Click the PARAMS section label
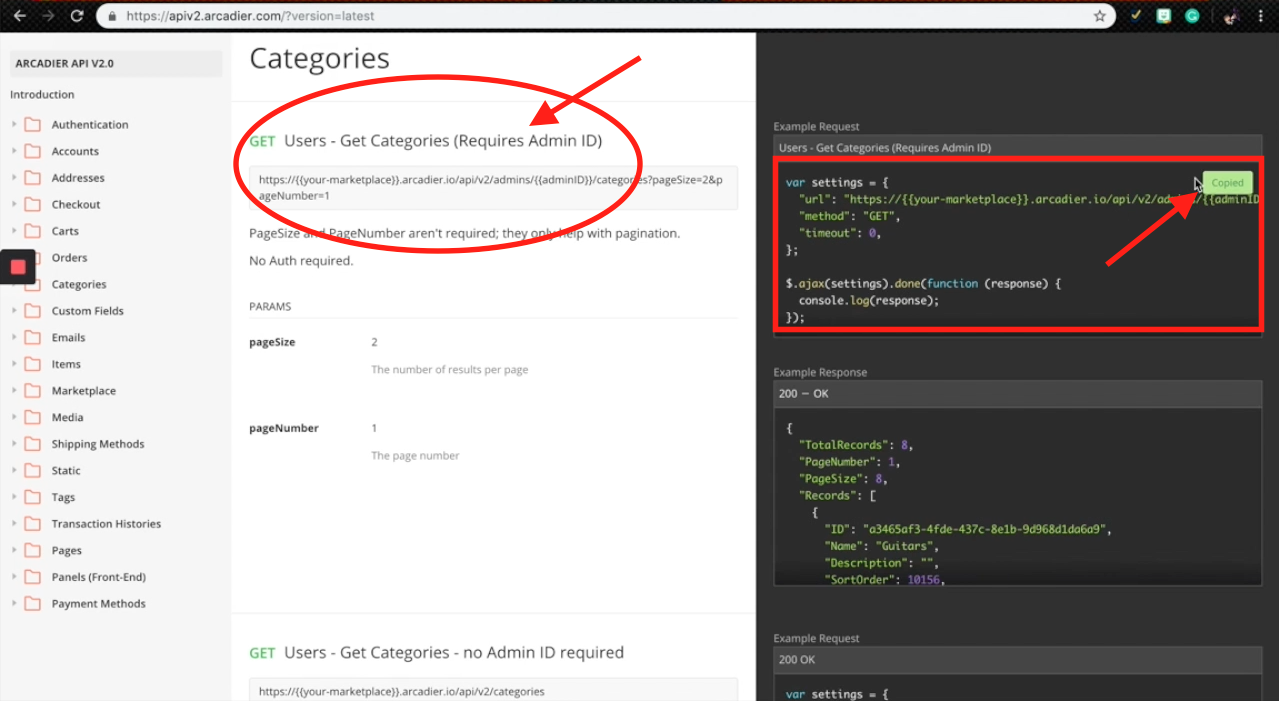This screenshot has width=1279, height=701. click(x=270, y=307)
